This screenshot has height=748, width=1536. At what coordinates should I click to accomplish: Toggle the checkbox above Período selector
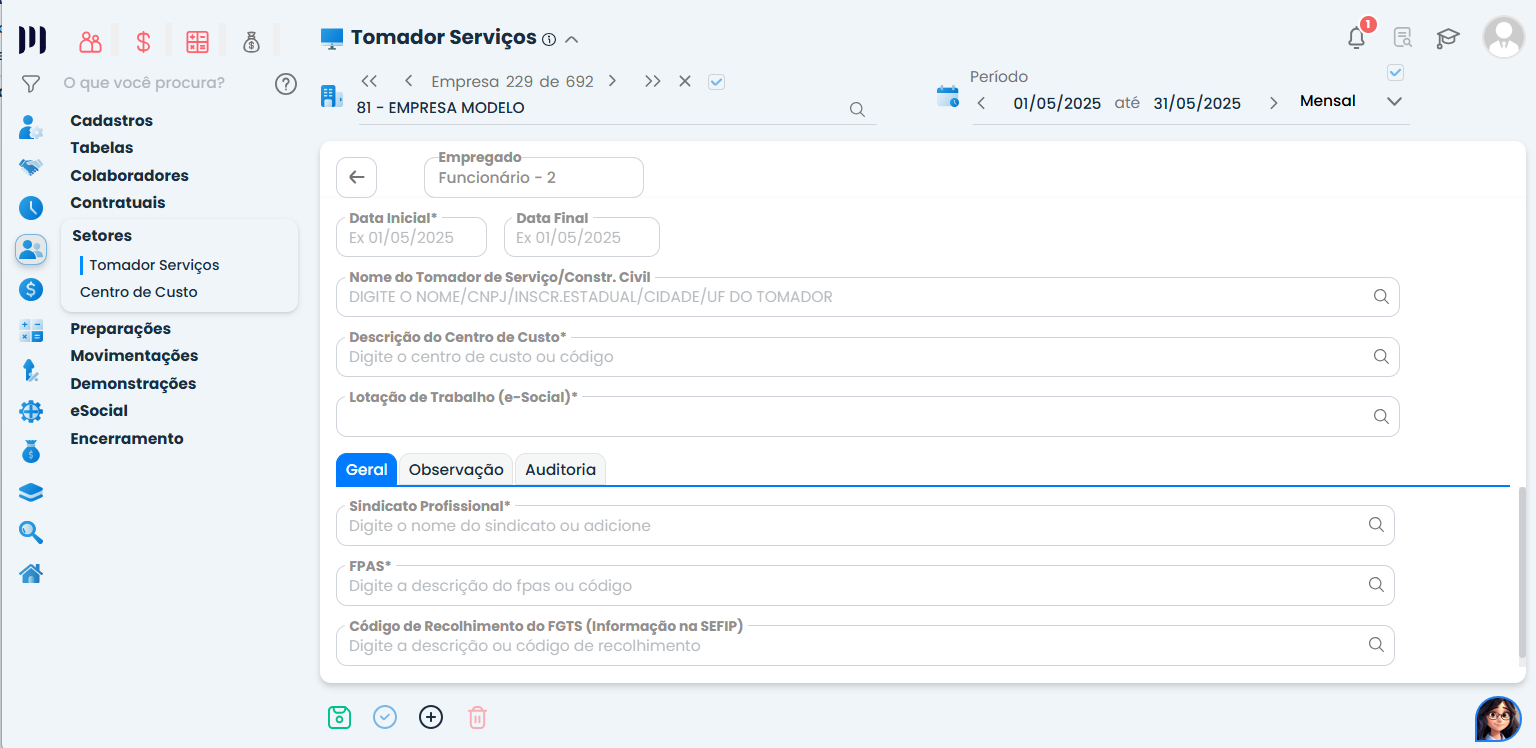click(x=1396, y=73)
